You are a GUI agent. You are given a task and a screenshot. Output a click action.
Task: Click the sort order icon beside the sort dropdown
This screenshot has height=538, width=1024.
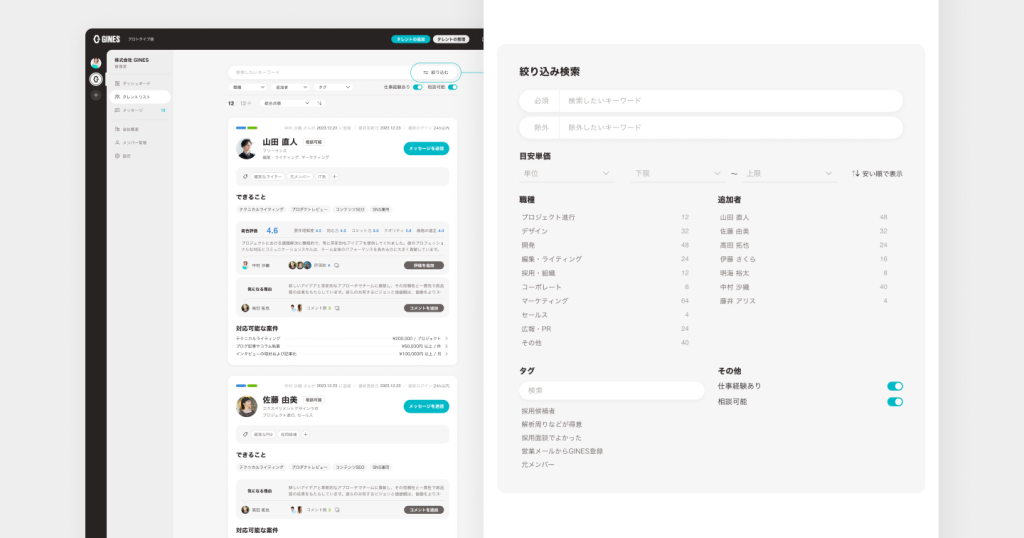coord(320,103)
